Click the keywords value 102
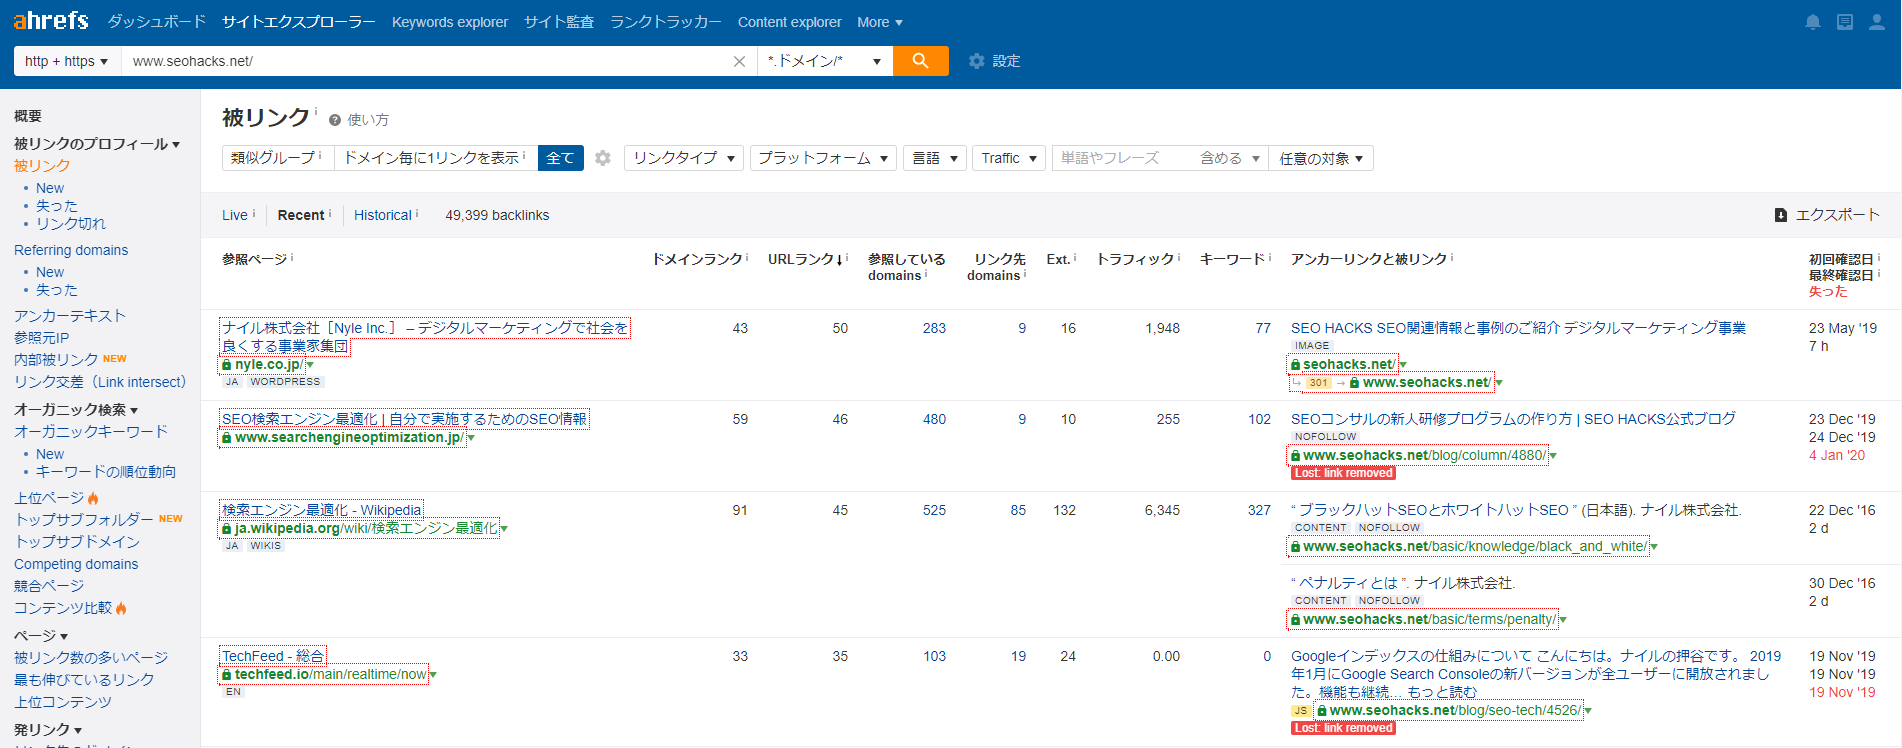 tap(1259, 419)
